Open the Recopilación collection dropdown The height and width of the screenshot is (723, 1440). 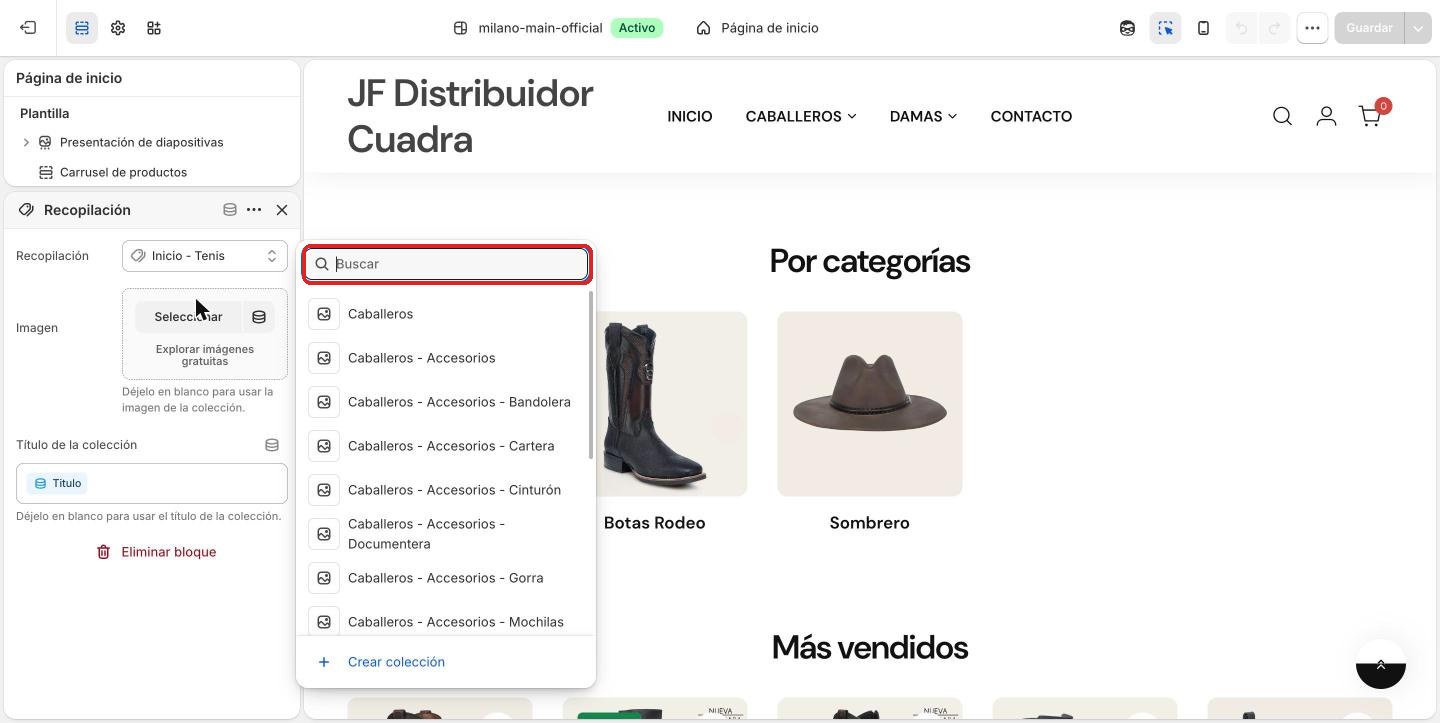point(205,256)
